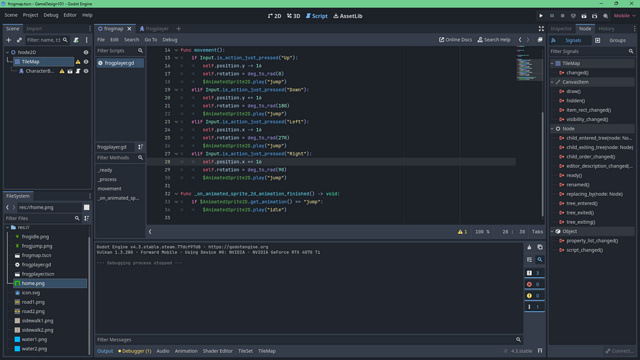Toggle alphabetical sorting of methods
Viewport: 640px width, 360px height.
[140, 147]
